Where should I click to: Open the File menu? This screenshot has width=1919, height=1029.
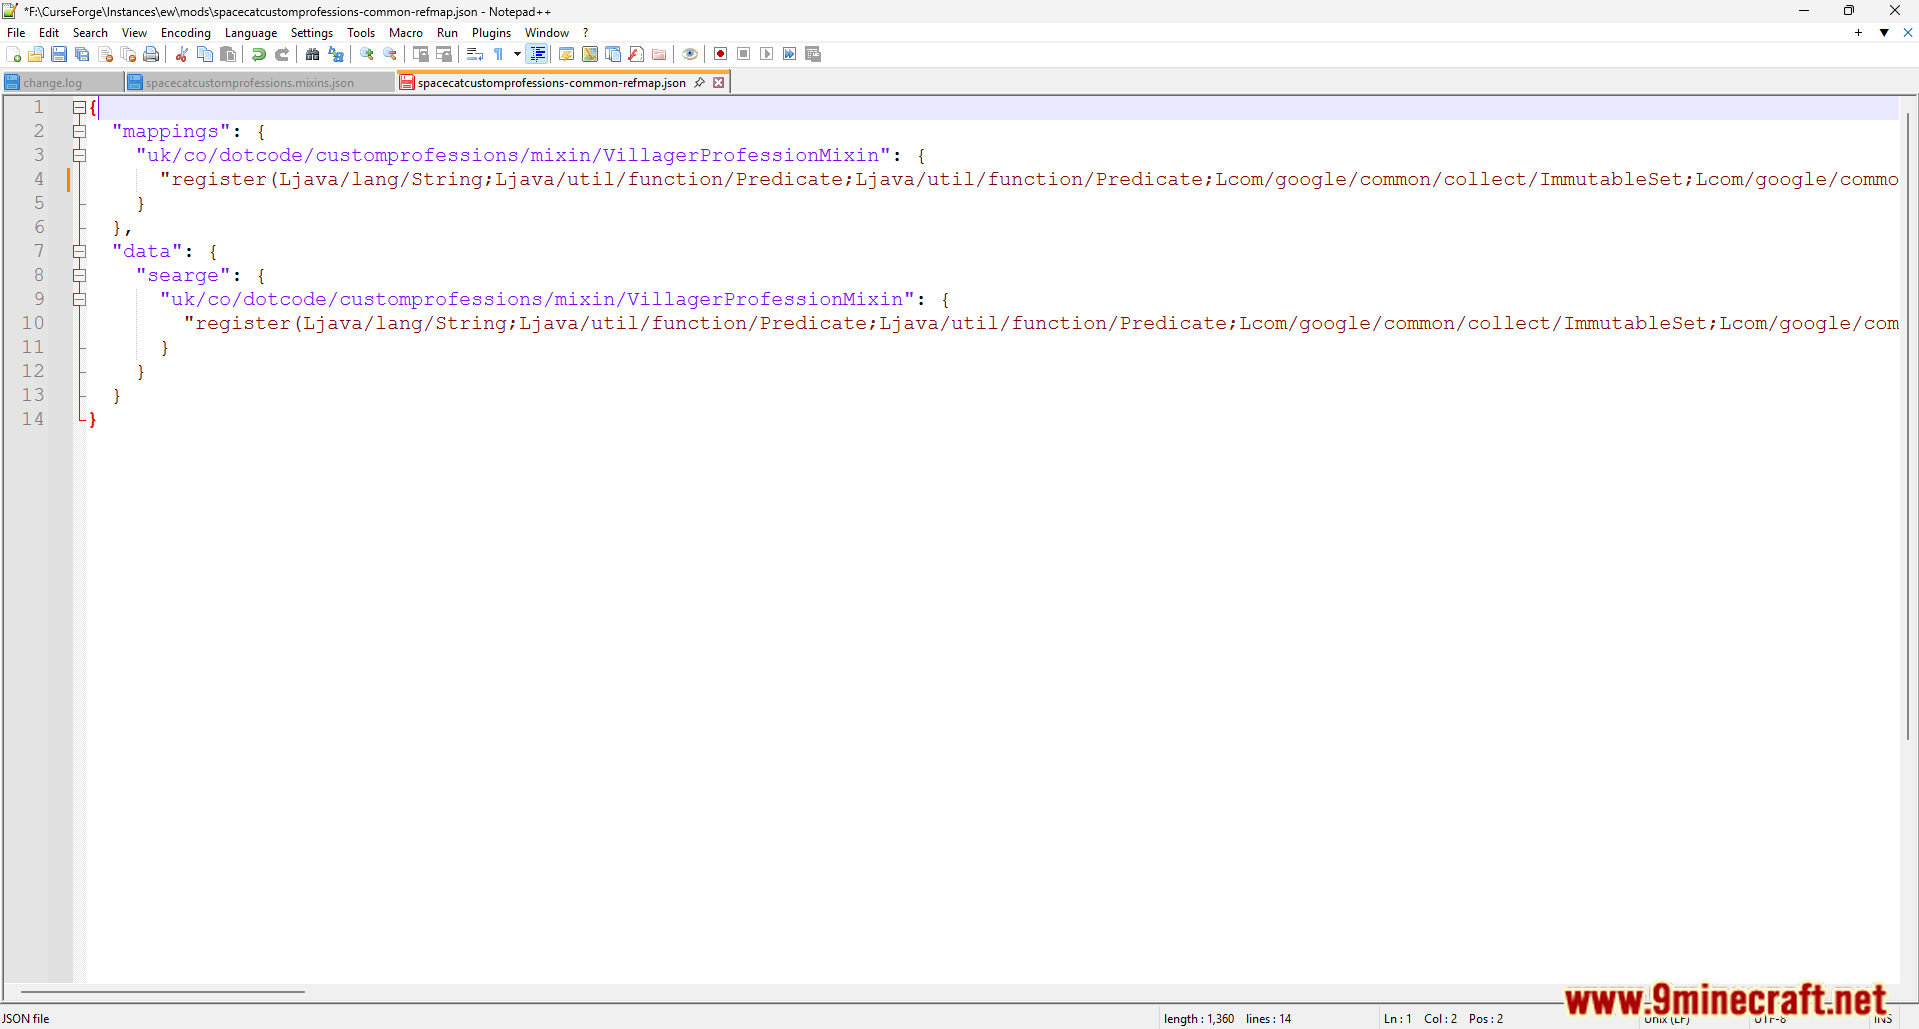(16, 33)
